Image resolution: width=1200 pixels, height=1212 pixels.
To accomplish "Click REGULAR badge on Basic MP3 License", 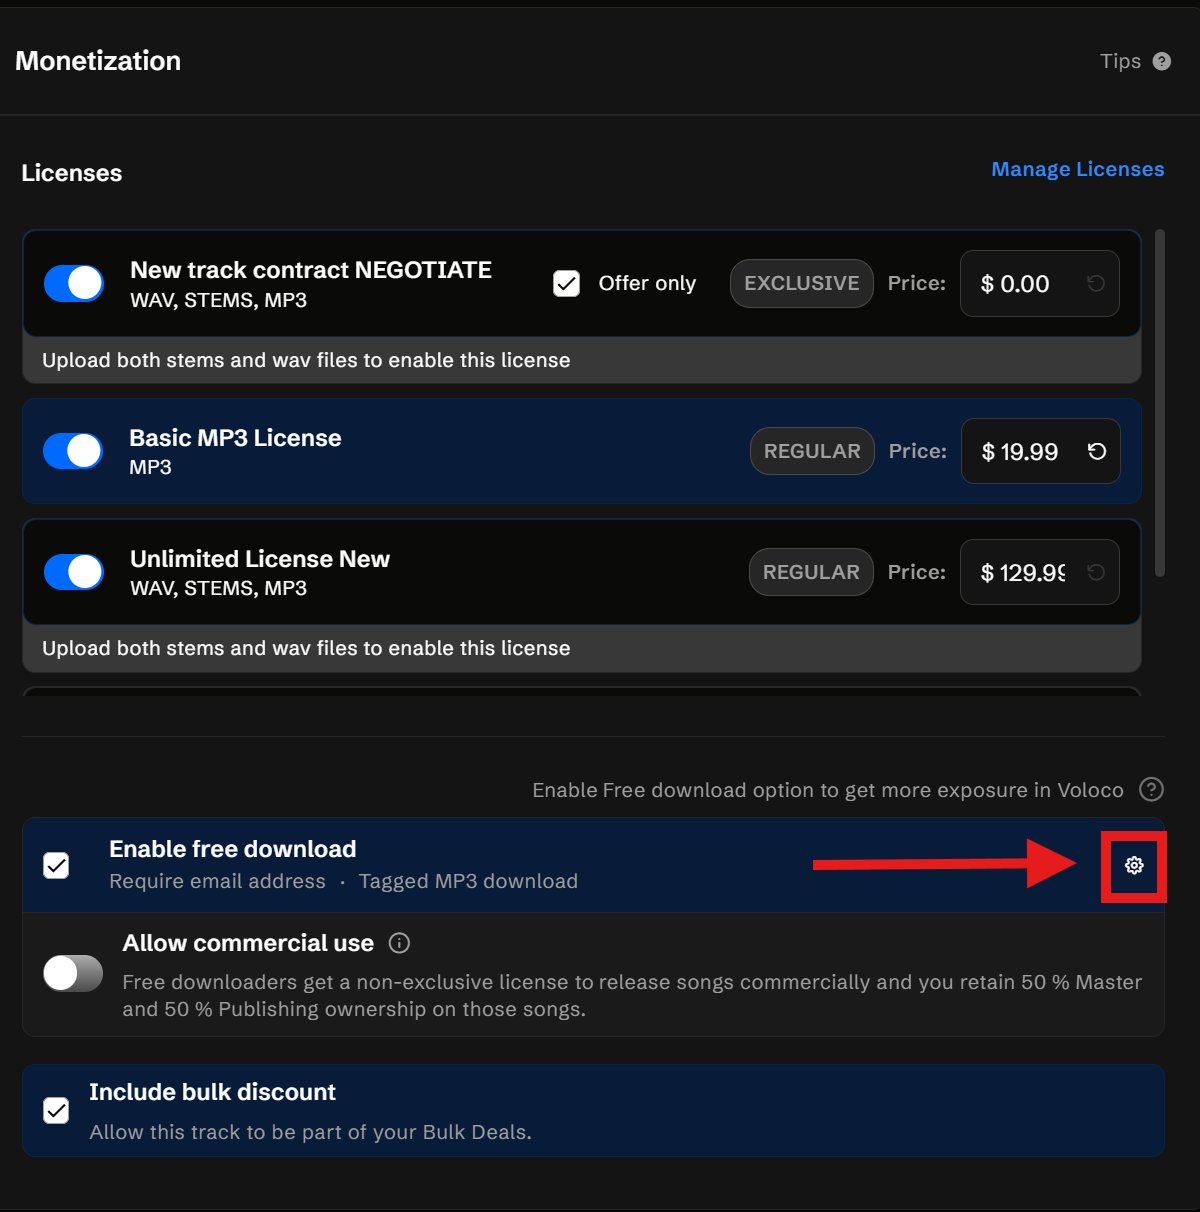I will (x=812, y=452).
